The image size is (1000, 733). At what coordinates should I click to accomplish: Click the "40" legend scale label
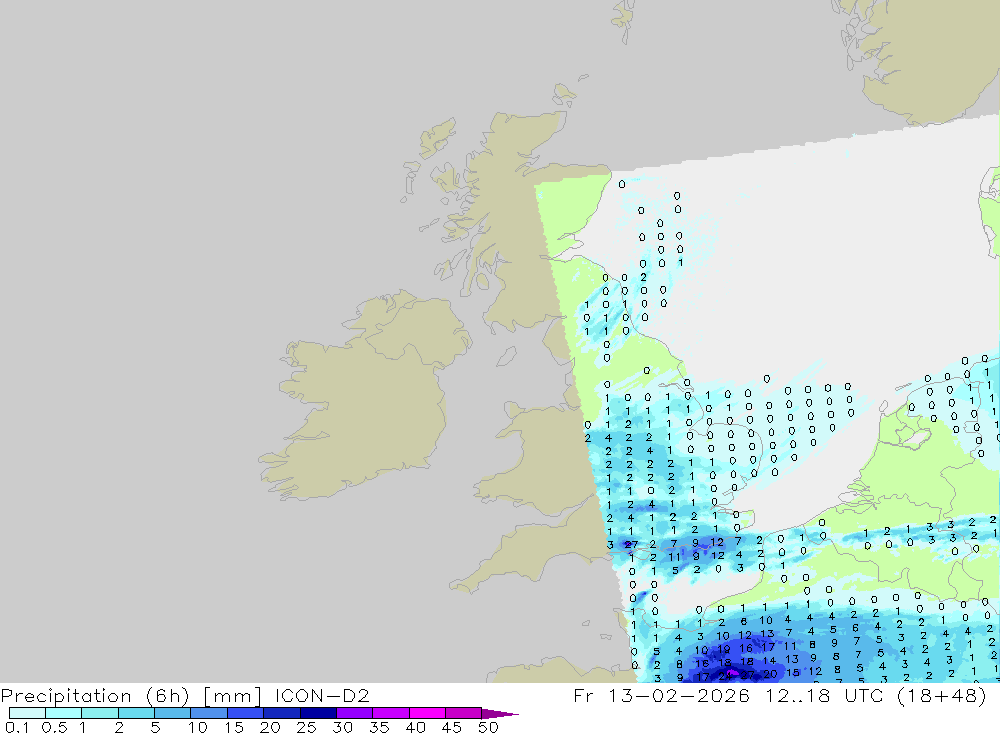(416, 727)
